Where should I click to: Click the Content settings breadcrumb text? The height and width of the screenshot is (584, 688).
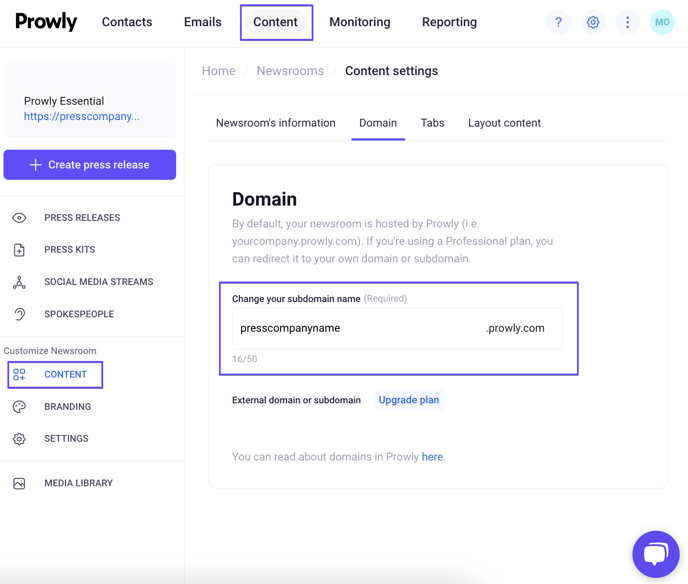(391, 71)
